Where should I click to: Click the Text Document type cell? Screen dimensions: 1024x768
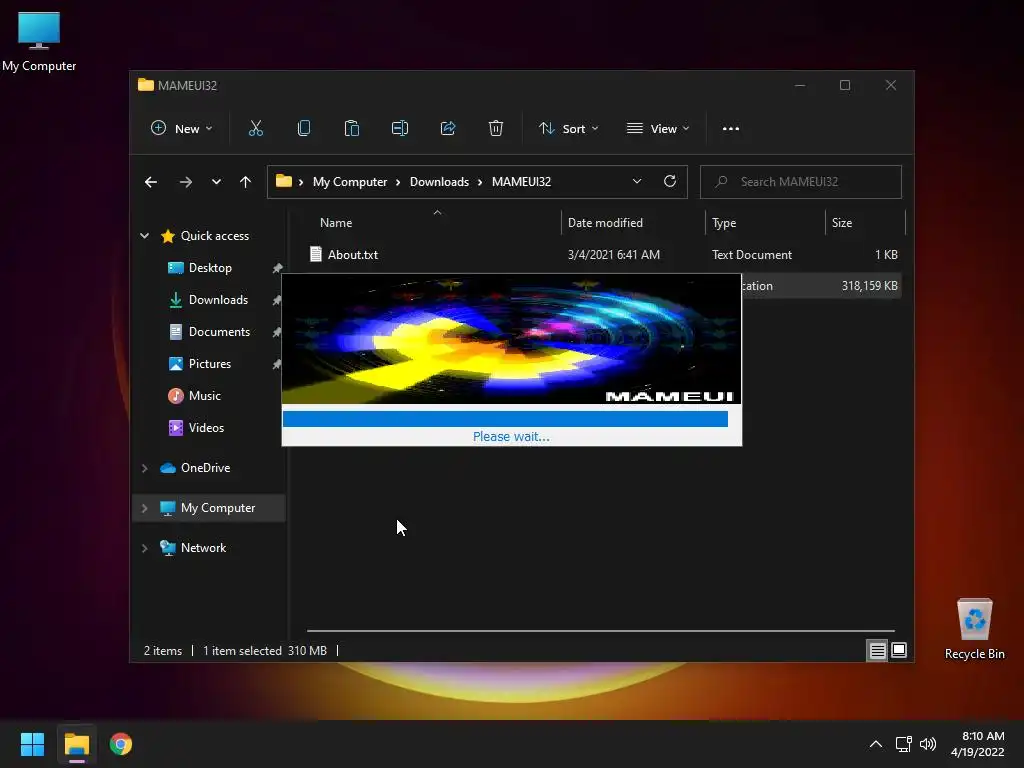(752, 255)
